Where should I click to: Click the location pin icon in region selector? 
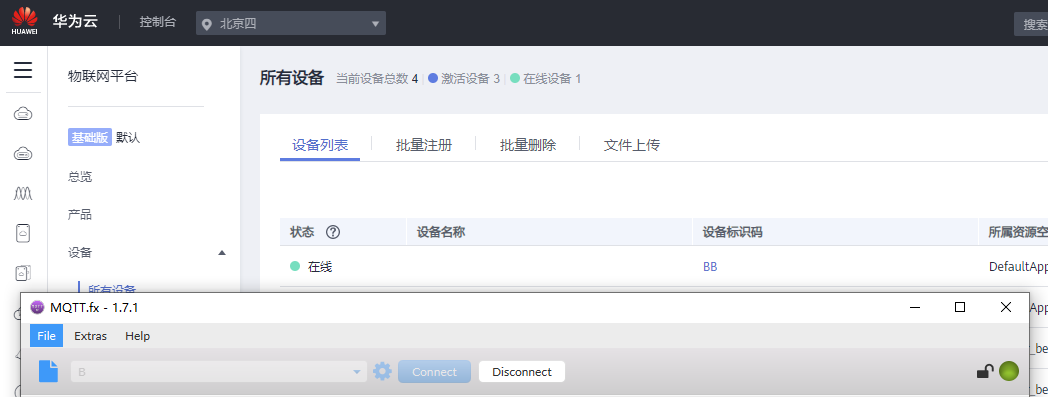coord(207,25)
